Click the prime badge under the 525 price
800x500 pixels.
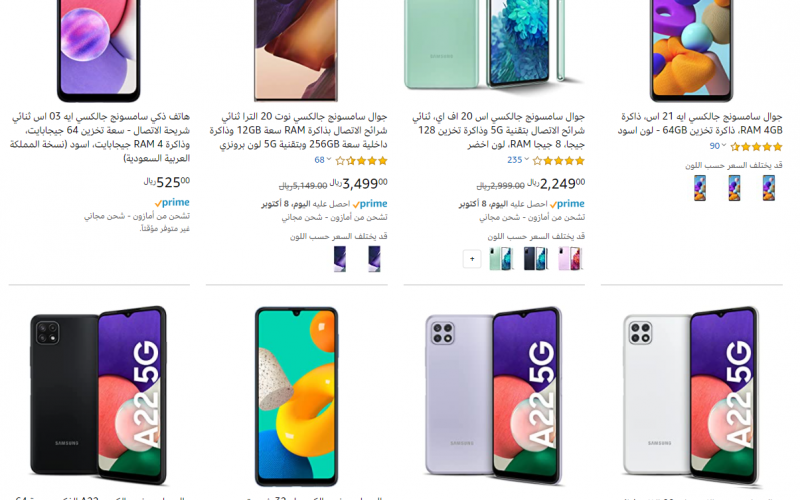172,203
